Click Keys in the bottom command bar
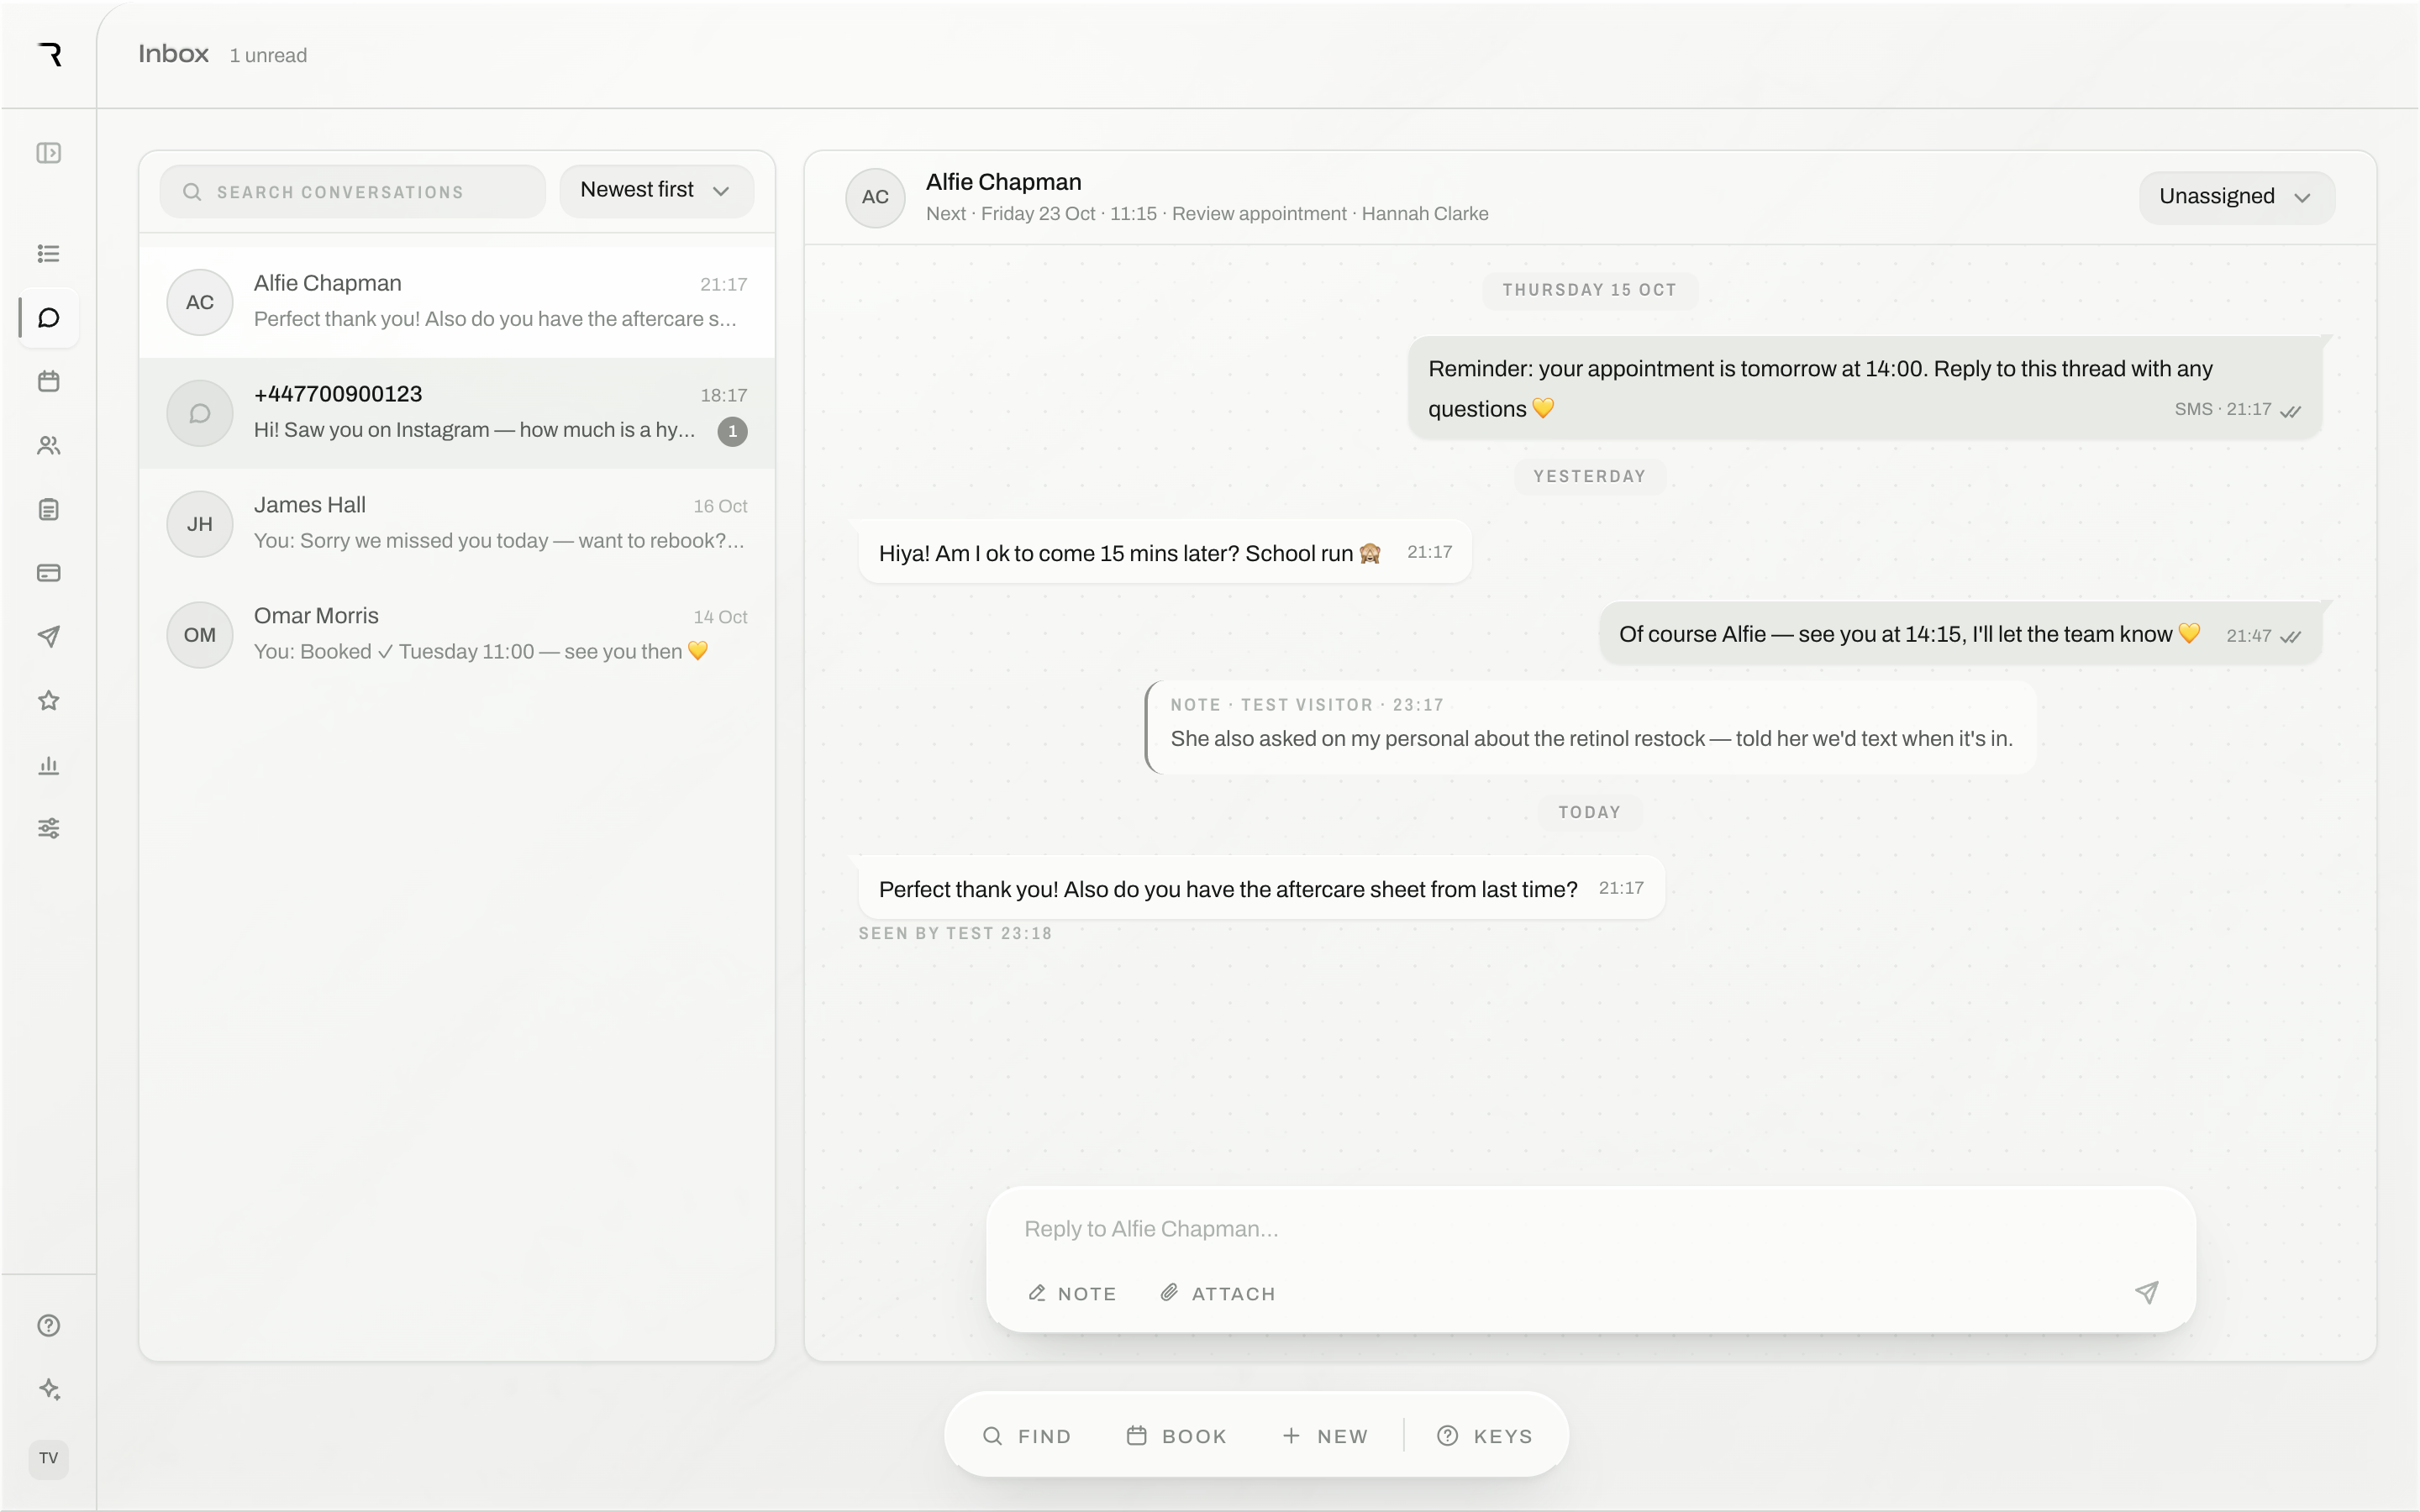The image size is (2420, 1512). point(1485,1436)
